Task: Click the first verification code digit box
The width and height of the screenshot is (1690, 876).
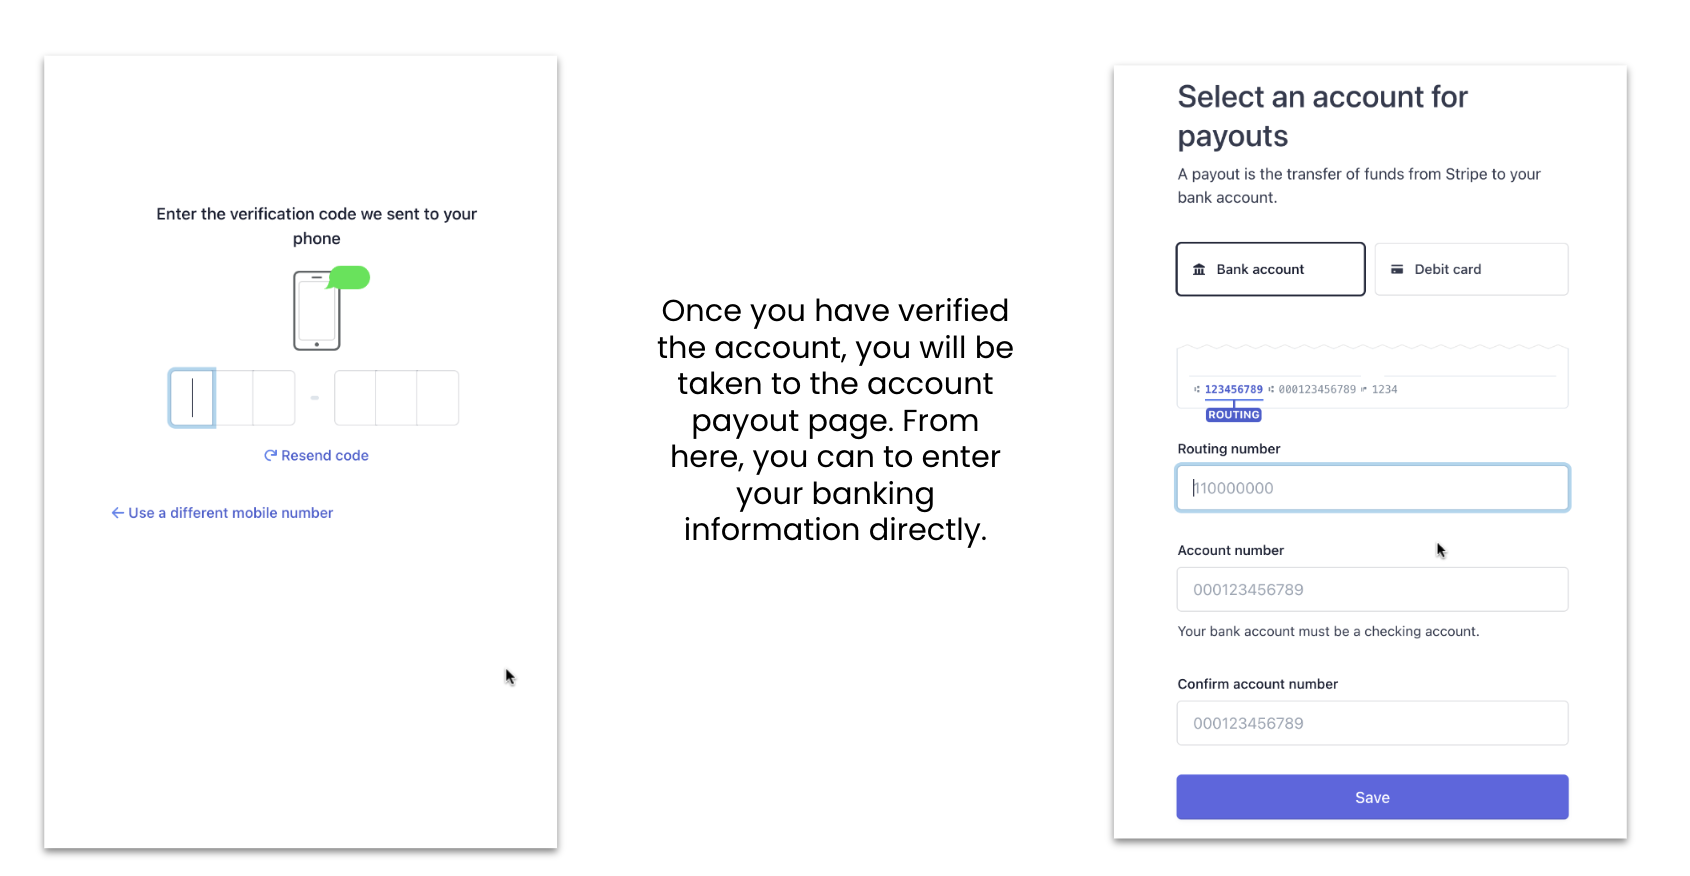Action: tap(192, 398)
